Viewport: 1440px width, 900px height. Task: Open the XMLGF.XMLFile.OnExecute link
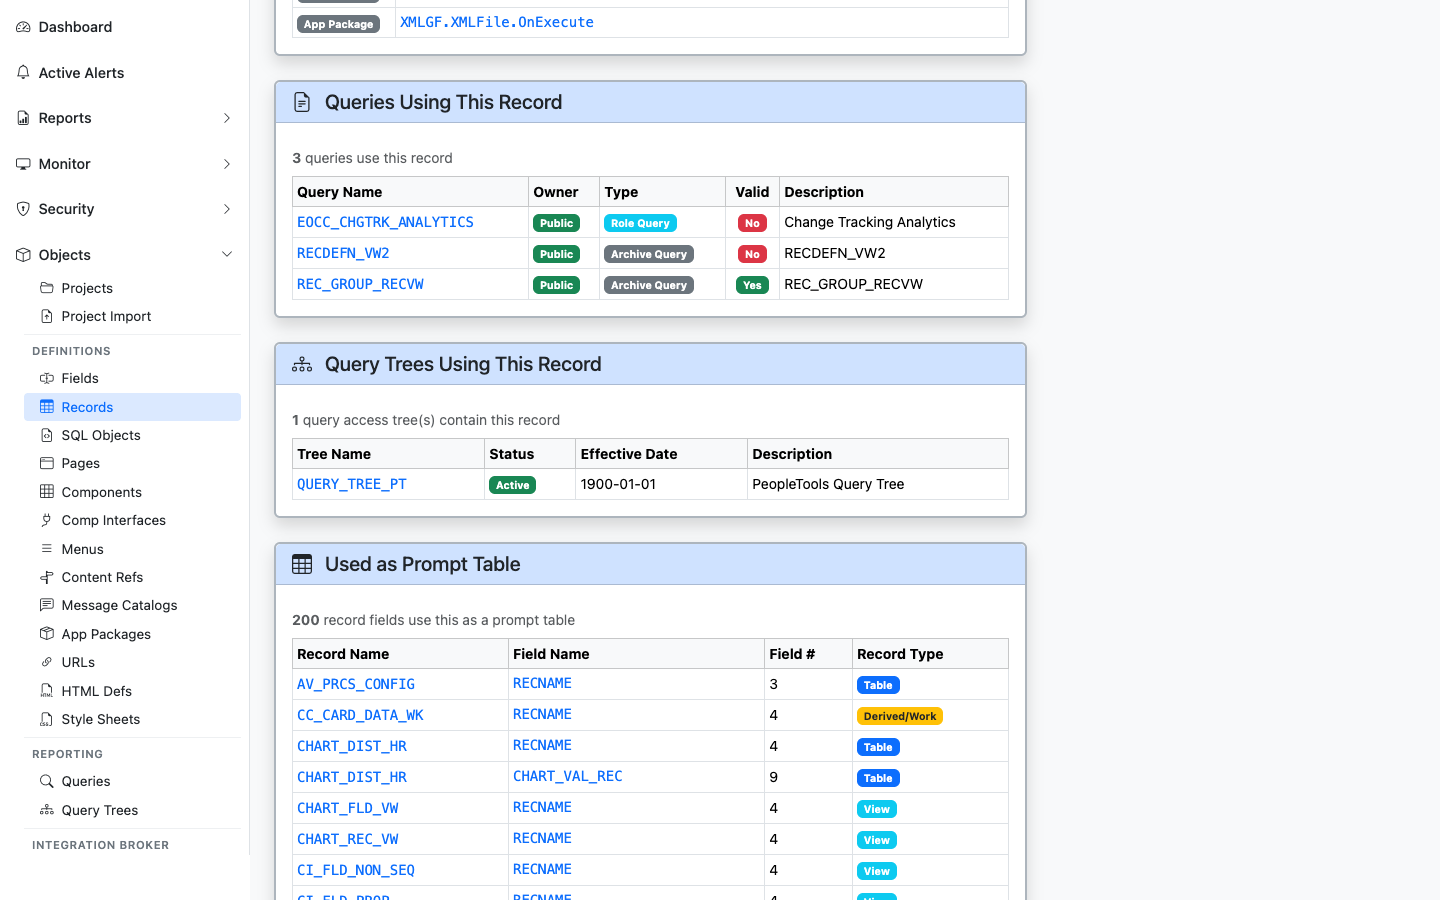pyautogui.click(x=497, y=22)
